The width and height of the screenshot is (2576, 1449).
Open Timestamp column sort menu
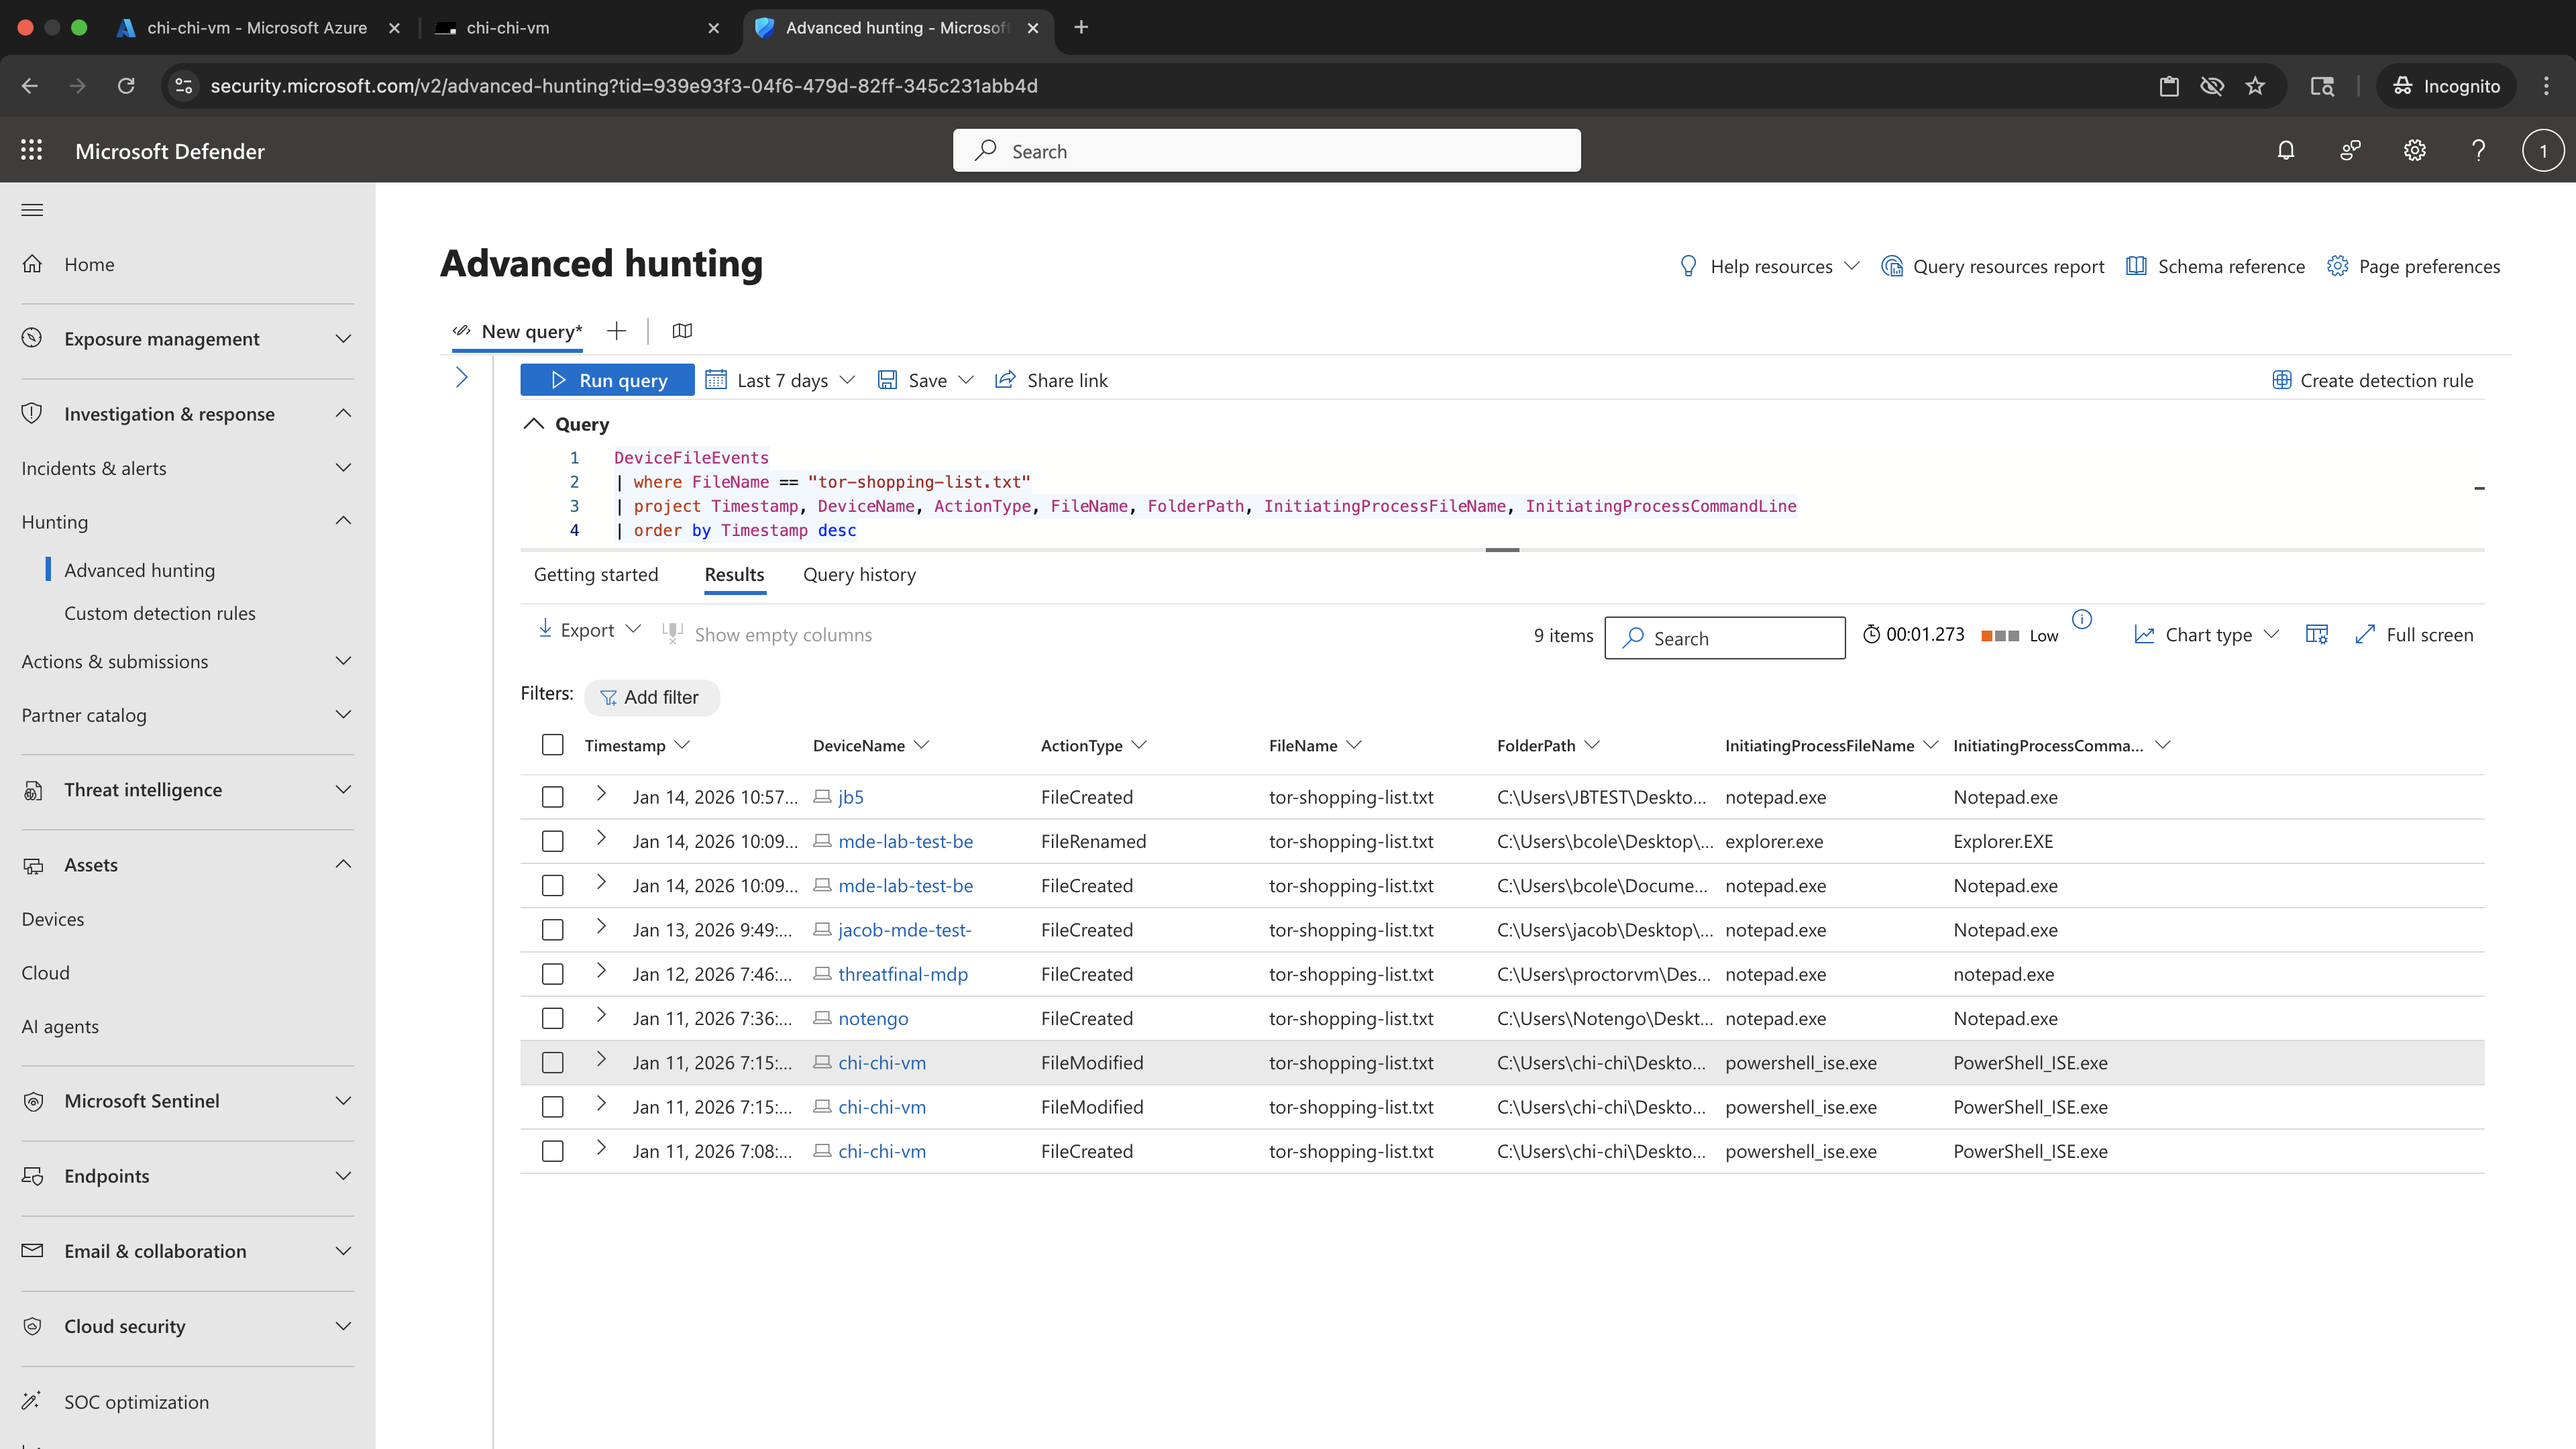click(x=683, y=745)
